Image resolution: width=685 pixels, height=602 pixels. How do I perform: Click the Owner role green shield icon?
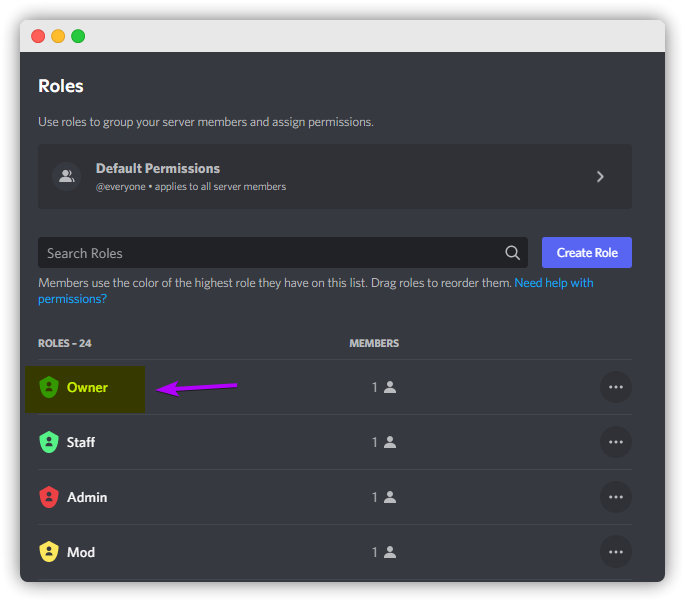click(49, 387)
